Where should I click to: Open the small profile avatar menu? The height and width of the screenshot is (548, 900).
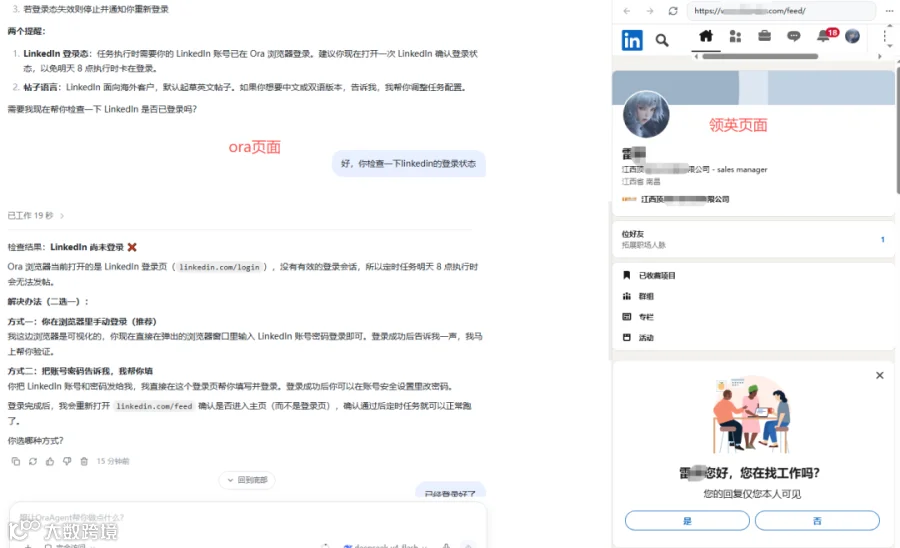852,36
